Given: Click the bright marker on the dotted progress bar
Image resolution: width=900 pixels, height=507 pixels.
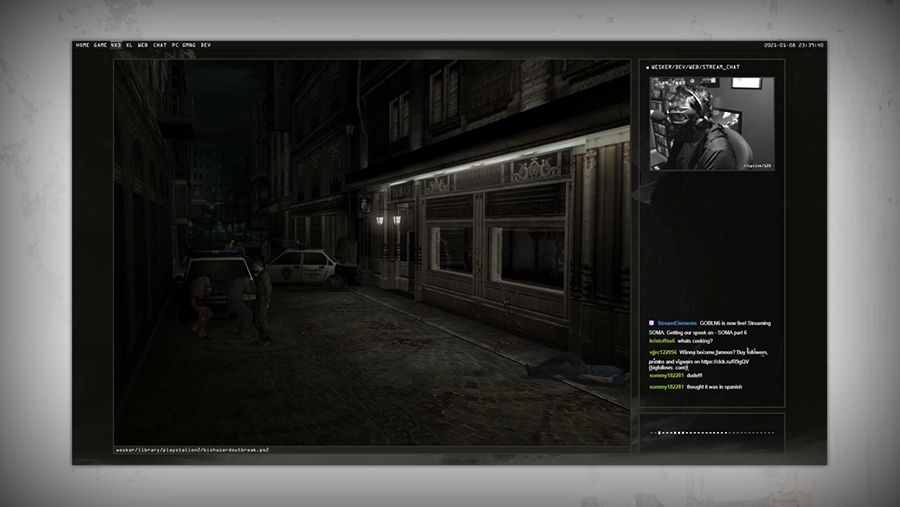Looking at the screenshot, I should 660,433.
